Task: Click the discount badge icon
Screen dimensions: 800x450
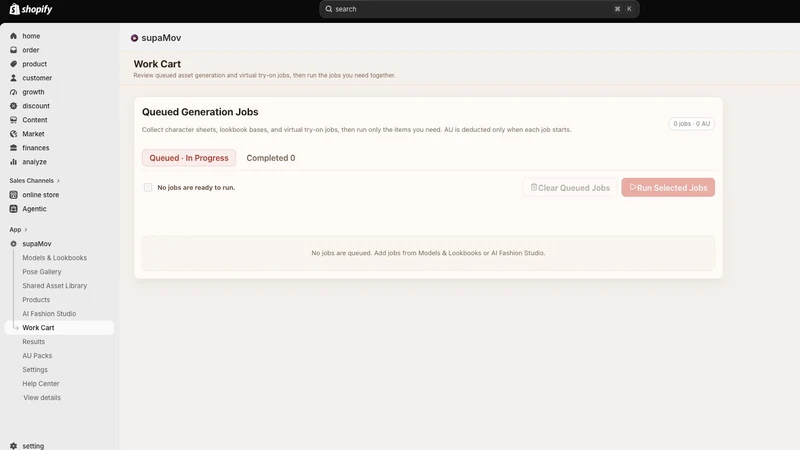Action: [13, 106]
